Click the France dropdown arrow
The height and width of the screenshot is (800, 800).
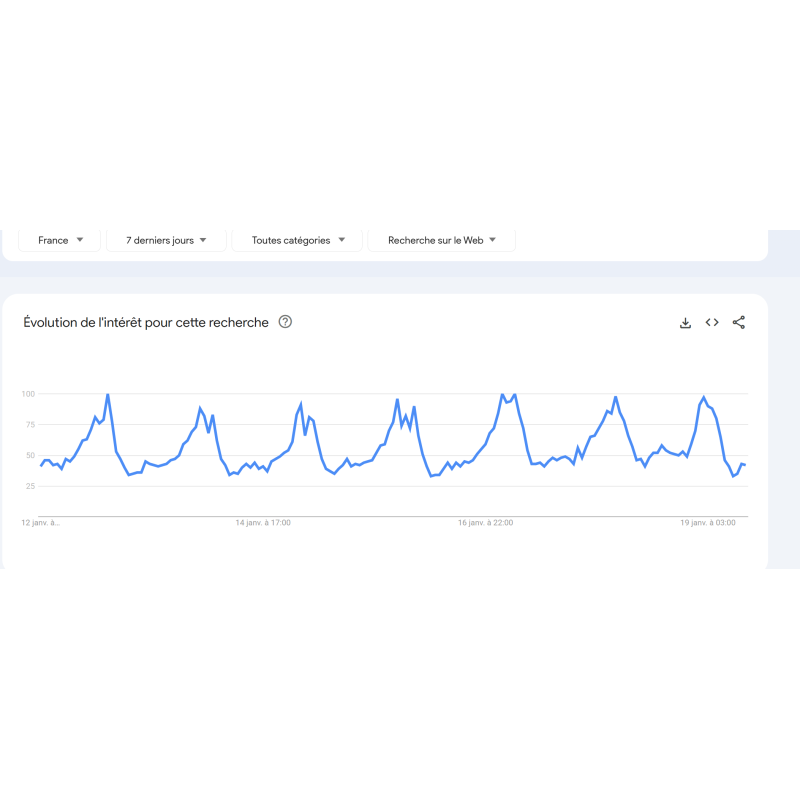point(80,240)
